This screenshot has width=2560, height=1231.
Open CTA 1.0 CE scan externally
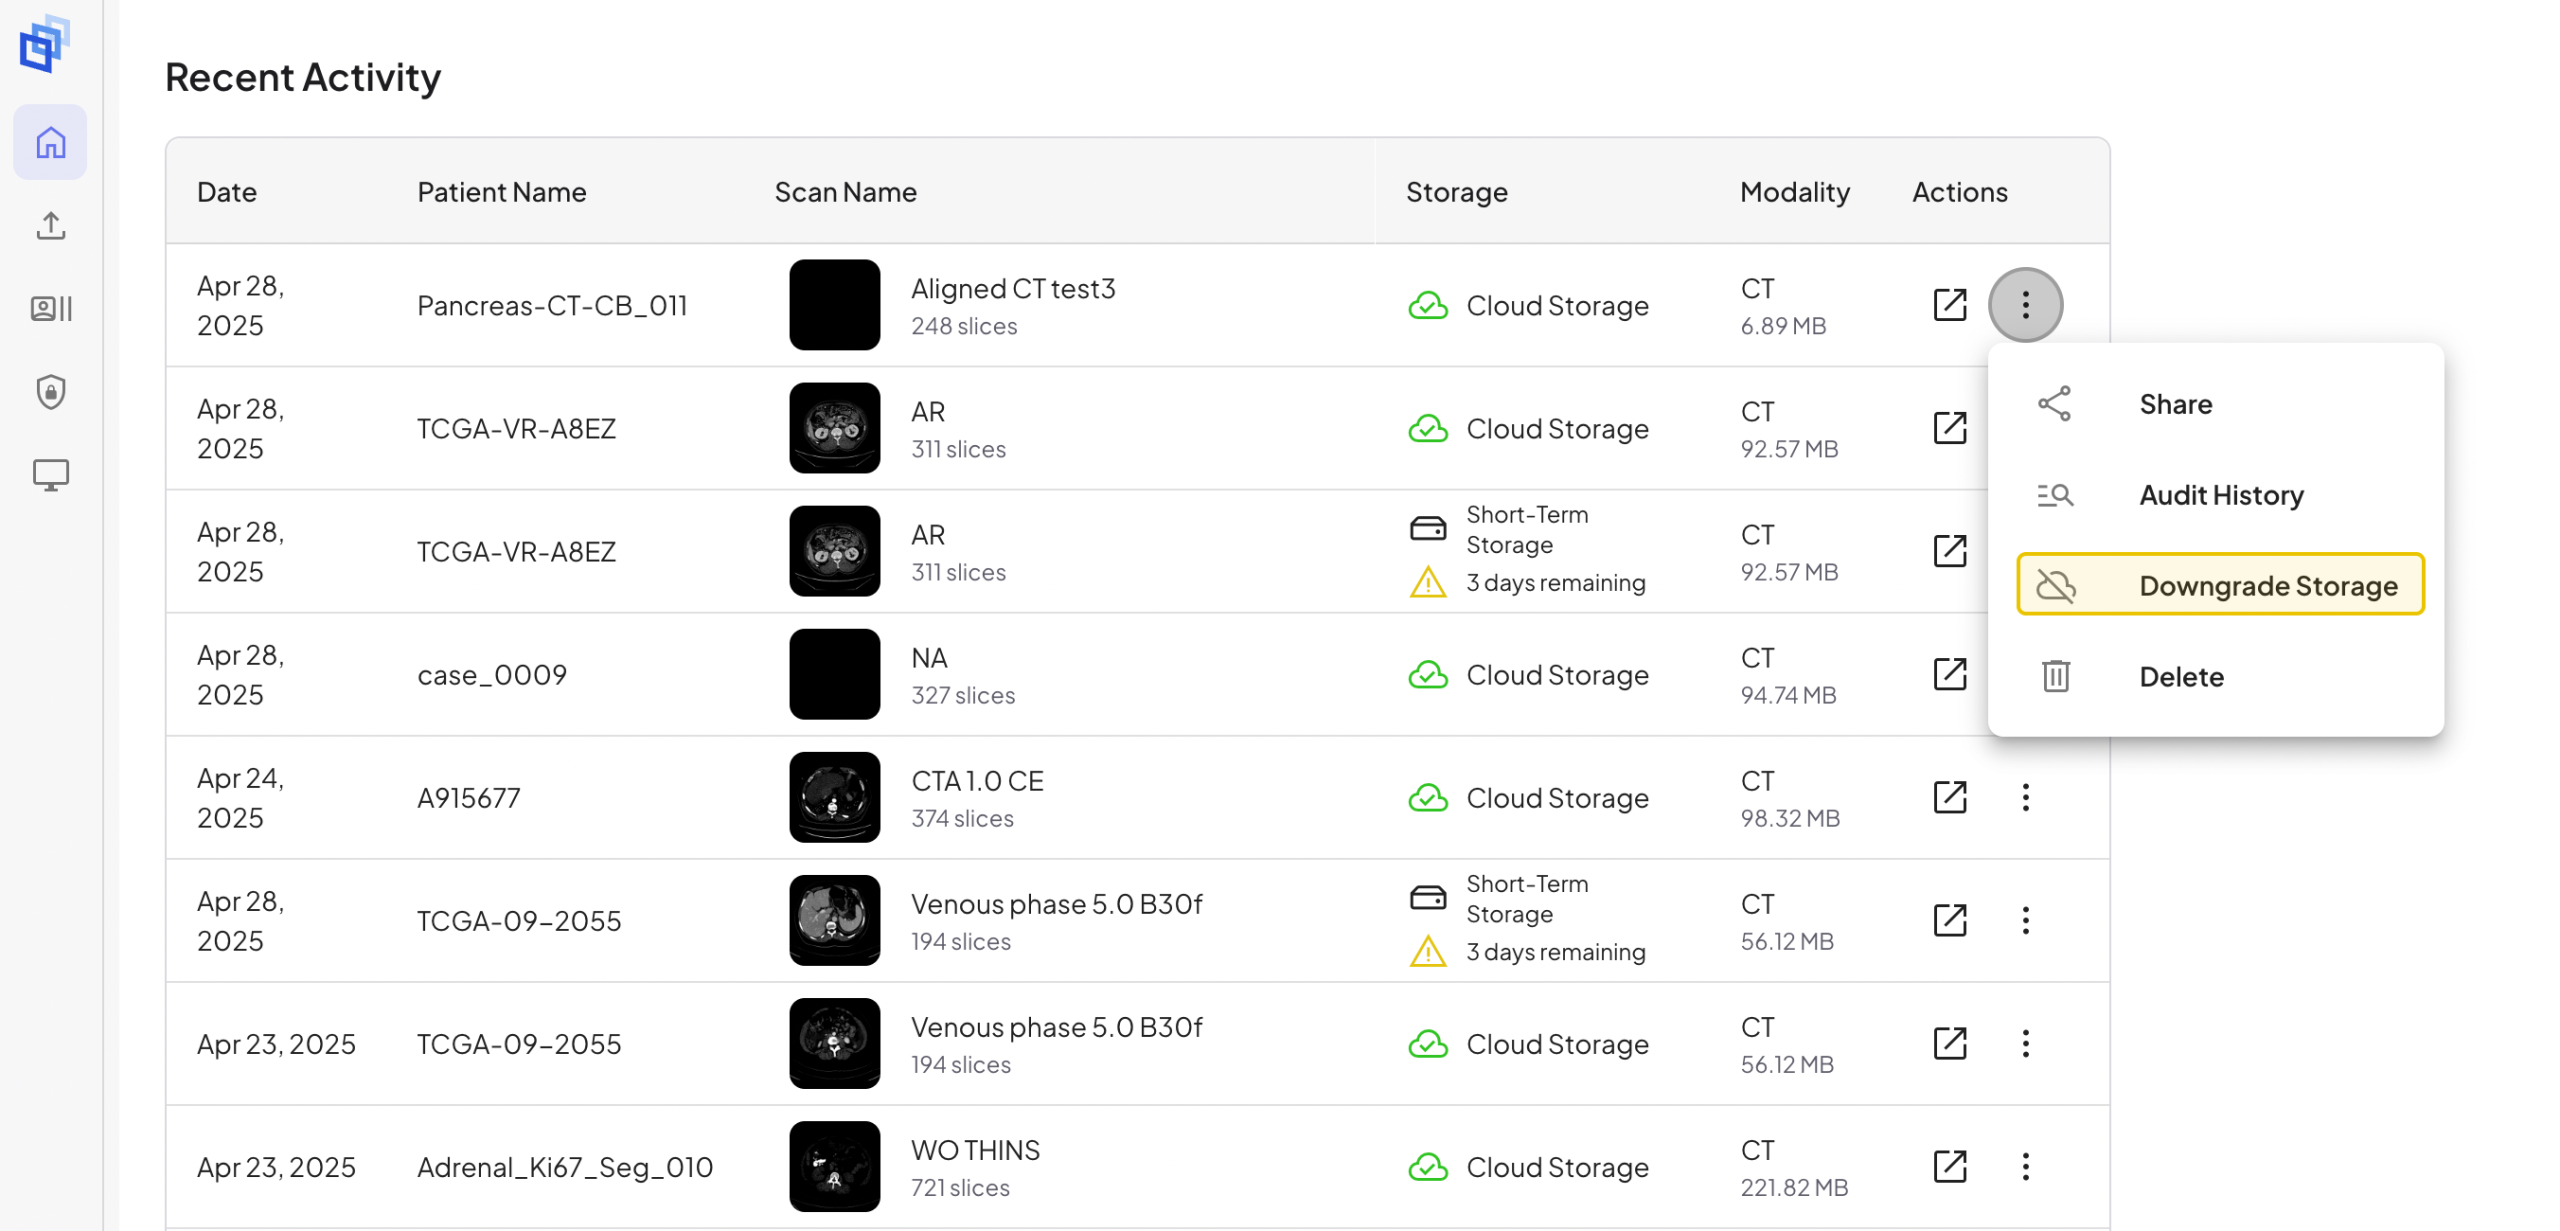pos(1949,797)
